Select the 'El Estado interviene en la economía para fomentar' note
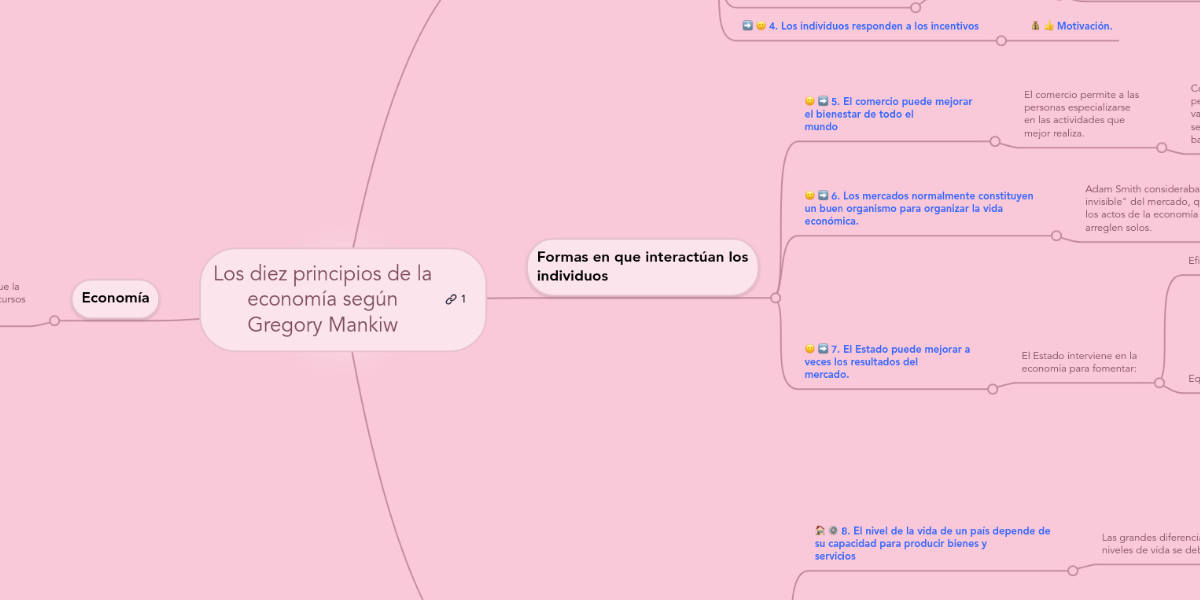Viewport: 1200px width, 600px height. pos(1079,362)
